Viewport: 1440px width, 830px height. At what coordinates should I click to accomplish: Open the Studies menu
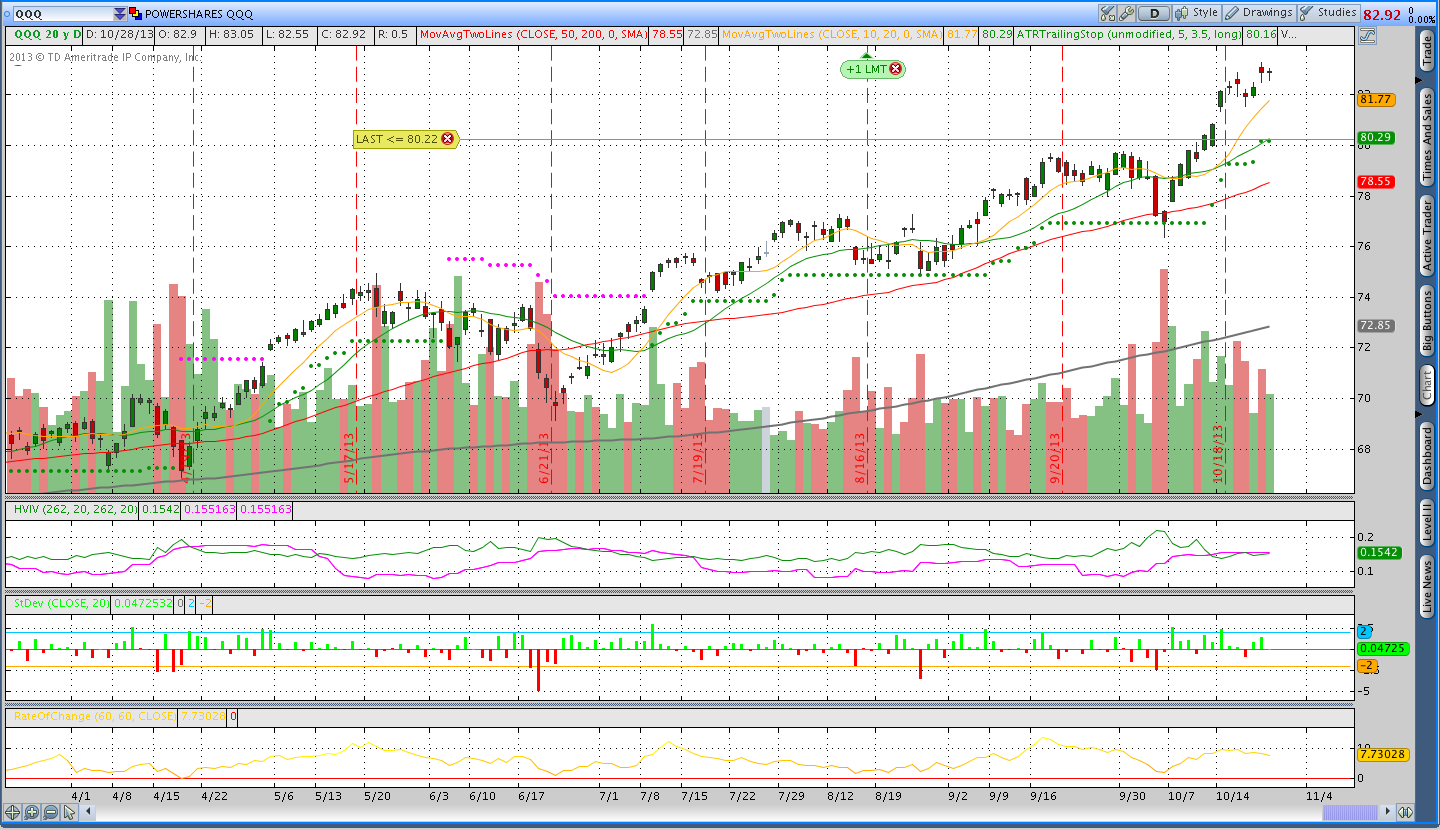(x=1328, y=13)
